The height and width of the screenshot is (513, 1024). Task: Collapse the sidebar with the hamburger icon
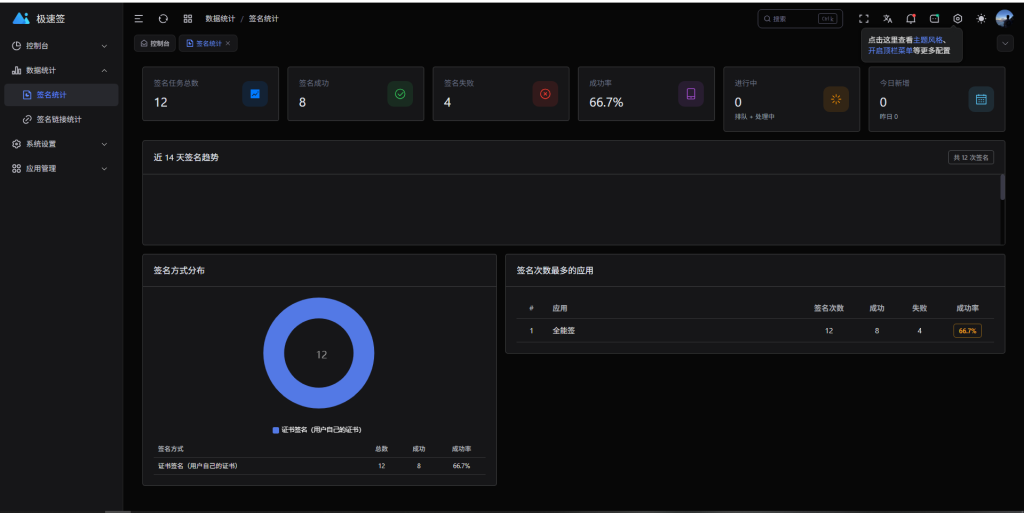(x=138, y=19)
